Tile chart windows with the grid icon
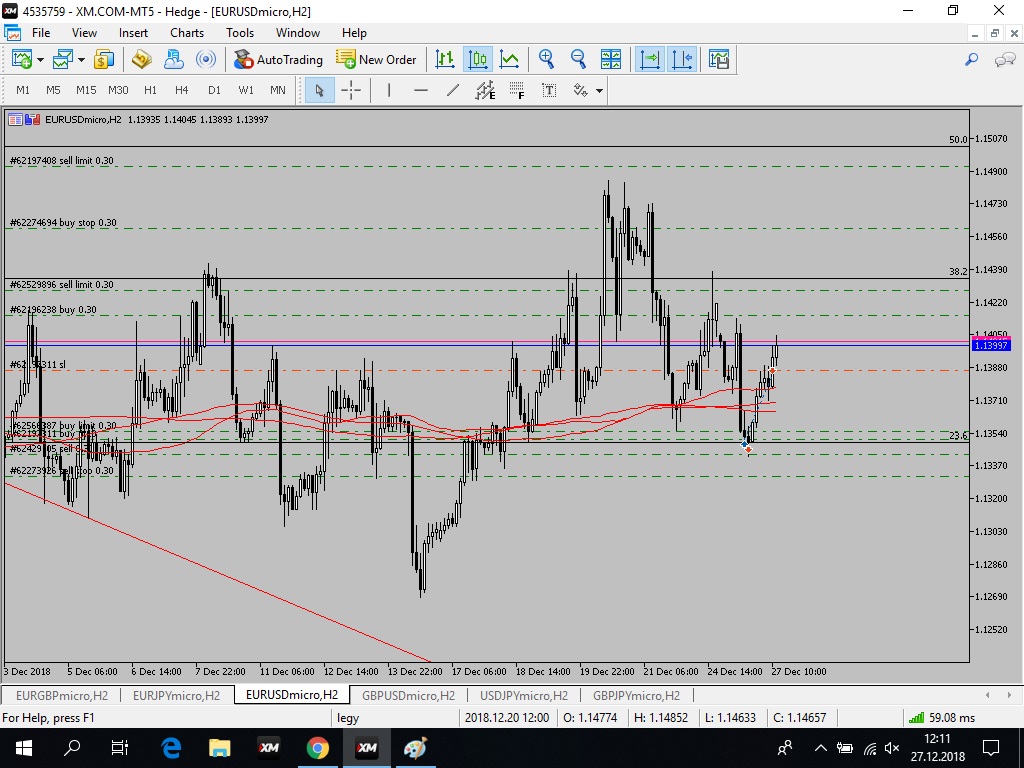Image resolution: width=1024 pixels, height=768 pixels. [611, 59]
